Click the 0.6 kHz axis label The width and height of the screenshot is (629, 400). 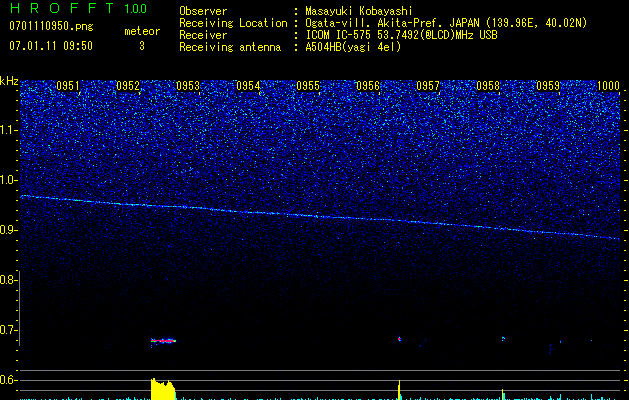[x=8, y=380]
